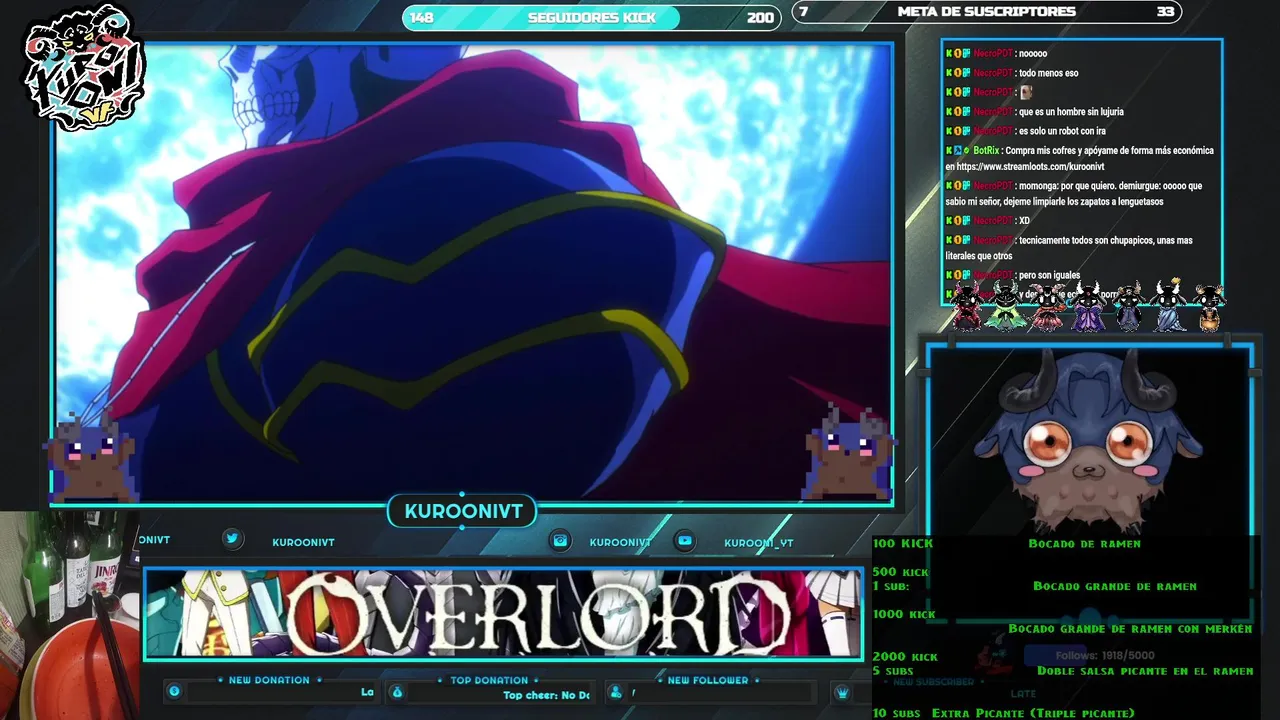The width and height of the screenshot is (1280, 720).
Task: Click the big-eyed goat VTuber avatar
Action: click(x=1090, y=440)
